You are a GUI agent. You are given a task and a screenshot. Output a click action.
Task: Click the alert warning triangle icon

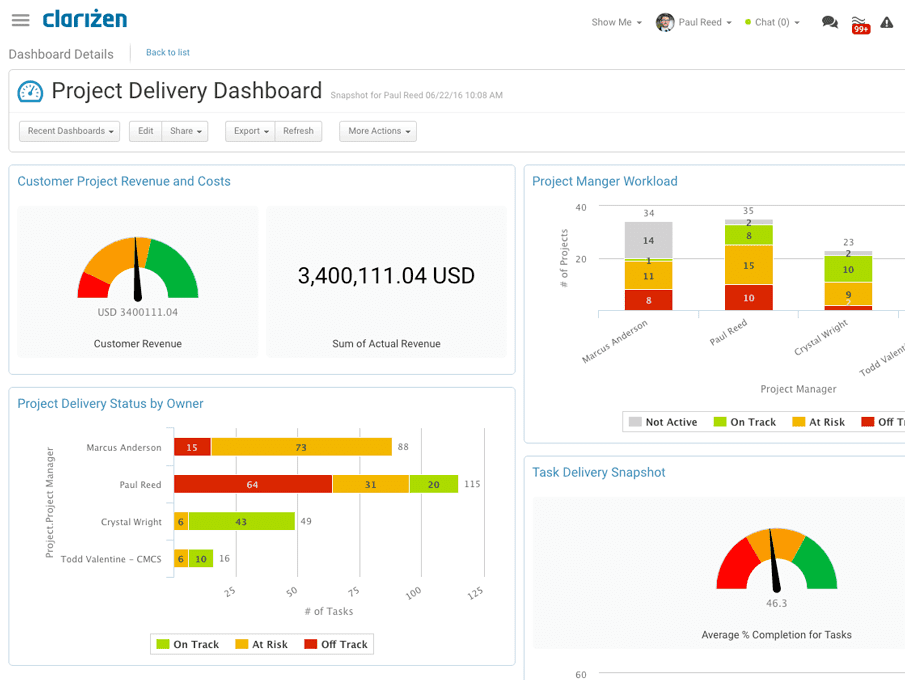[x=886, y=21]
